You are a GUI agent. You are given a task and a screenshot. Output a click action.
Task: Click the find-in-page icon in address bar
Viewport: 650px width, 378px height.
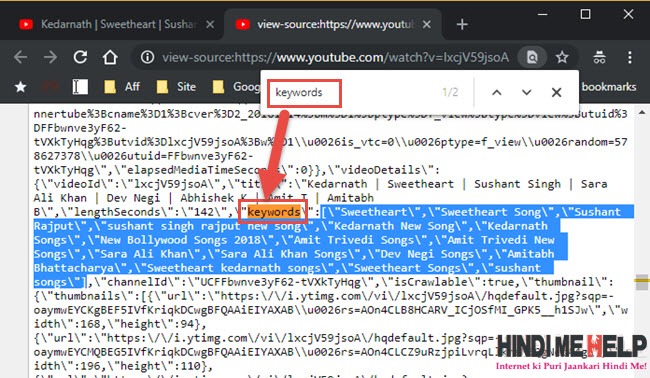point(532,57)
